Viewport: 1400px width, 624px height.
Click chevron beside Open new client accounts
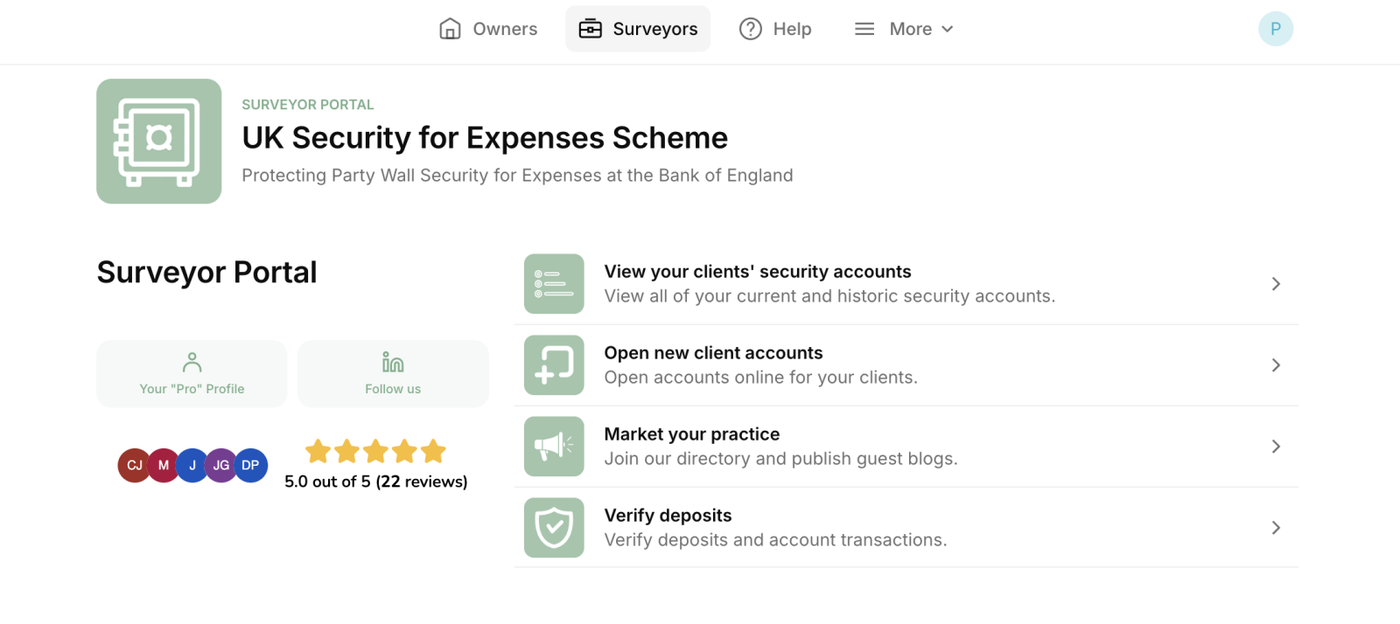1276,365
